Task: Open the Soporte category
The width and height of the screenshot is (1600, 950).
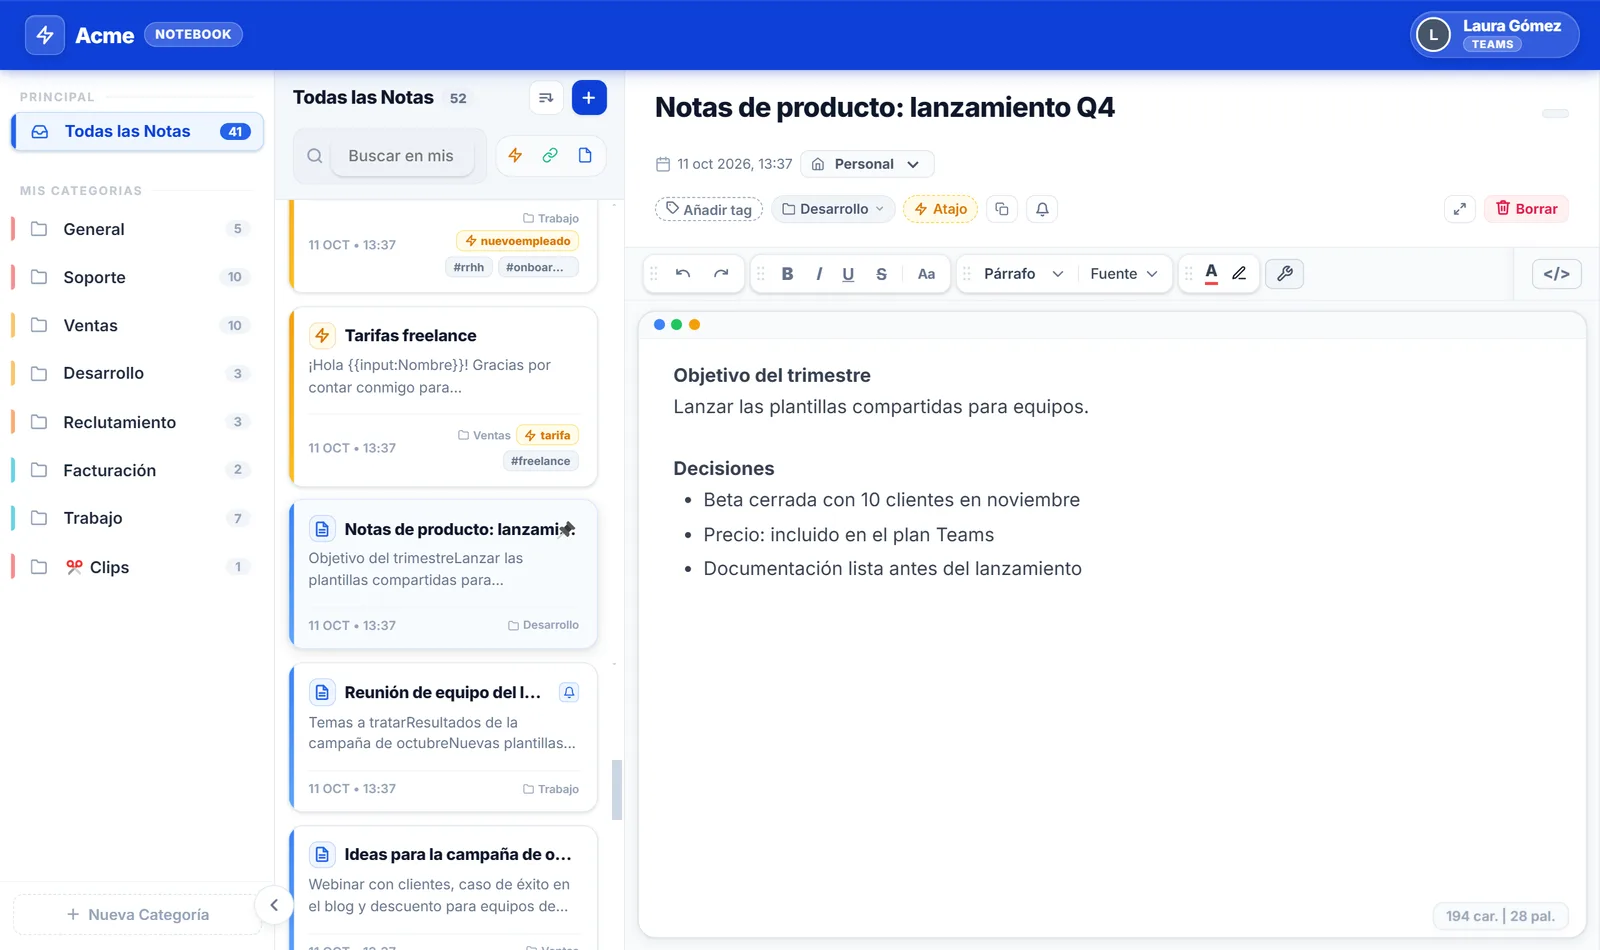Action: tap(137, 277)
